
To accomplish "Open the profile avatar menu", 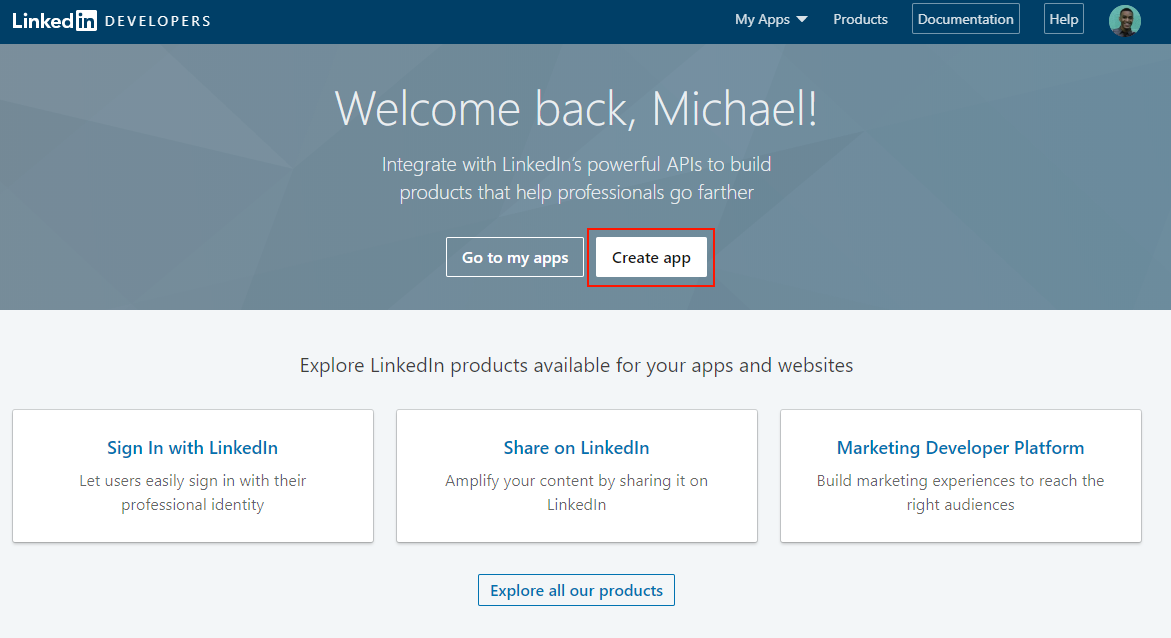I will [x=1124, y=20].
